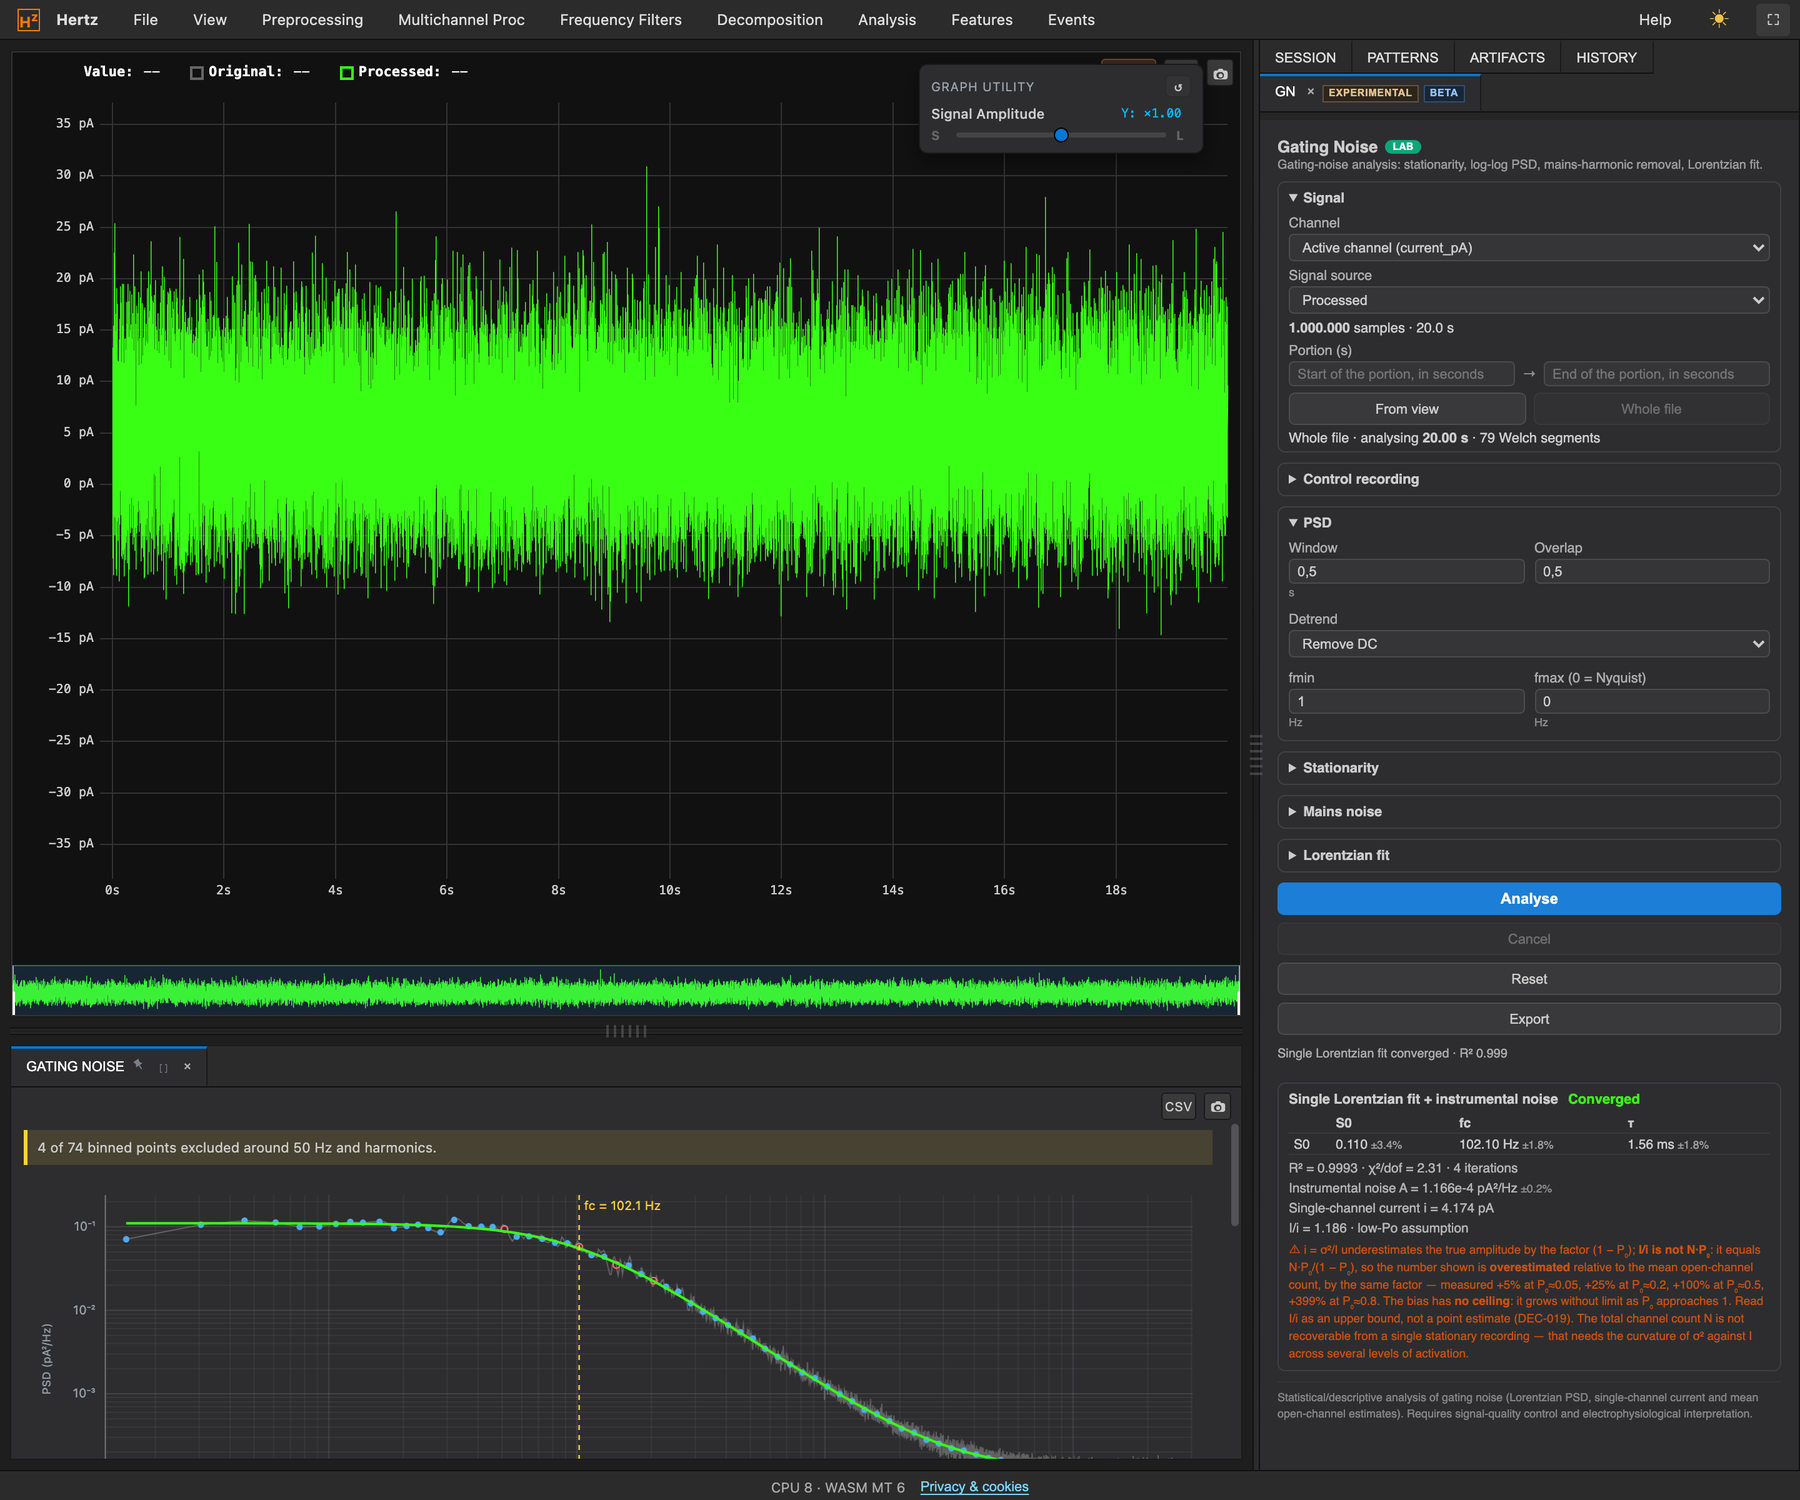Toggle the Original signal checkbox
This screenshot has height=1500, width=1800.
point(197,72)
